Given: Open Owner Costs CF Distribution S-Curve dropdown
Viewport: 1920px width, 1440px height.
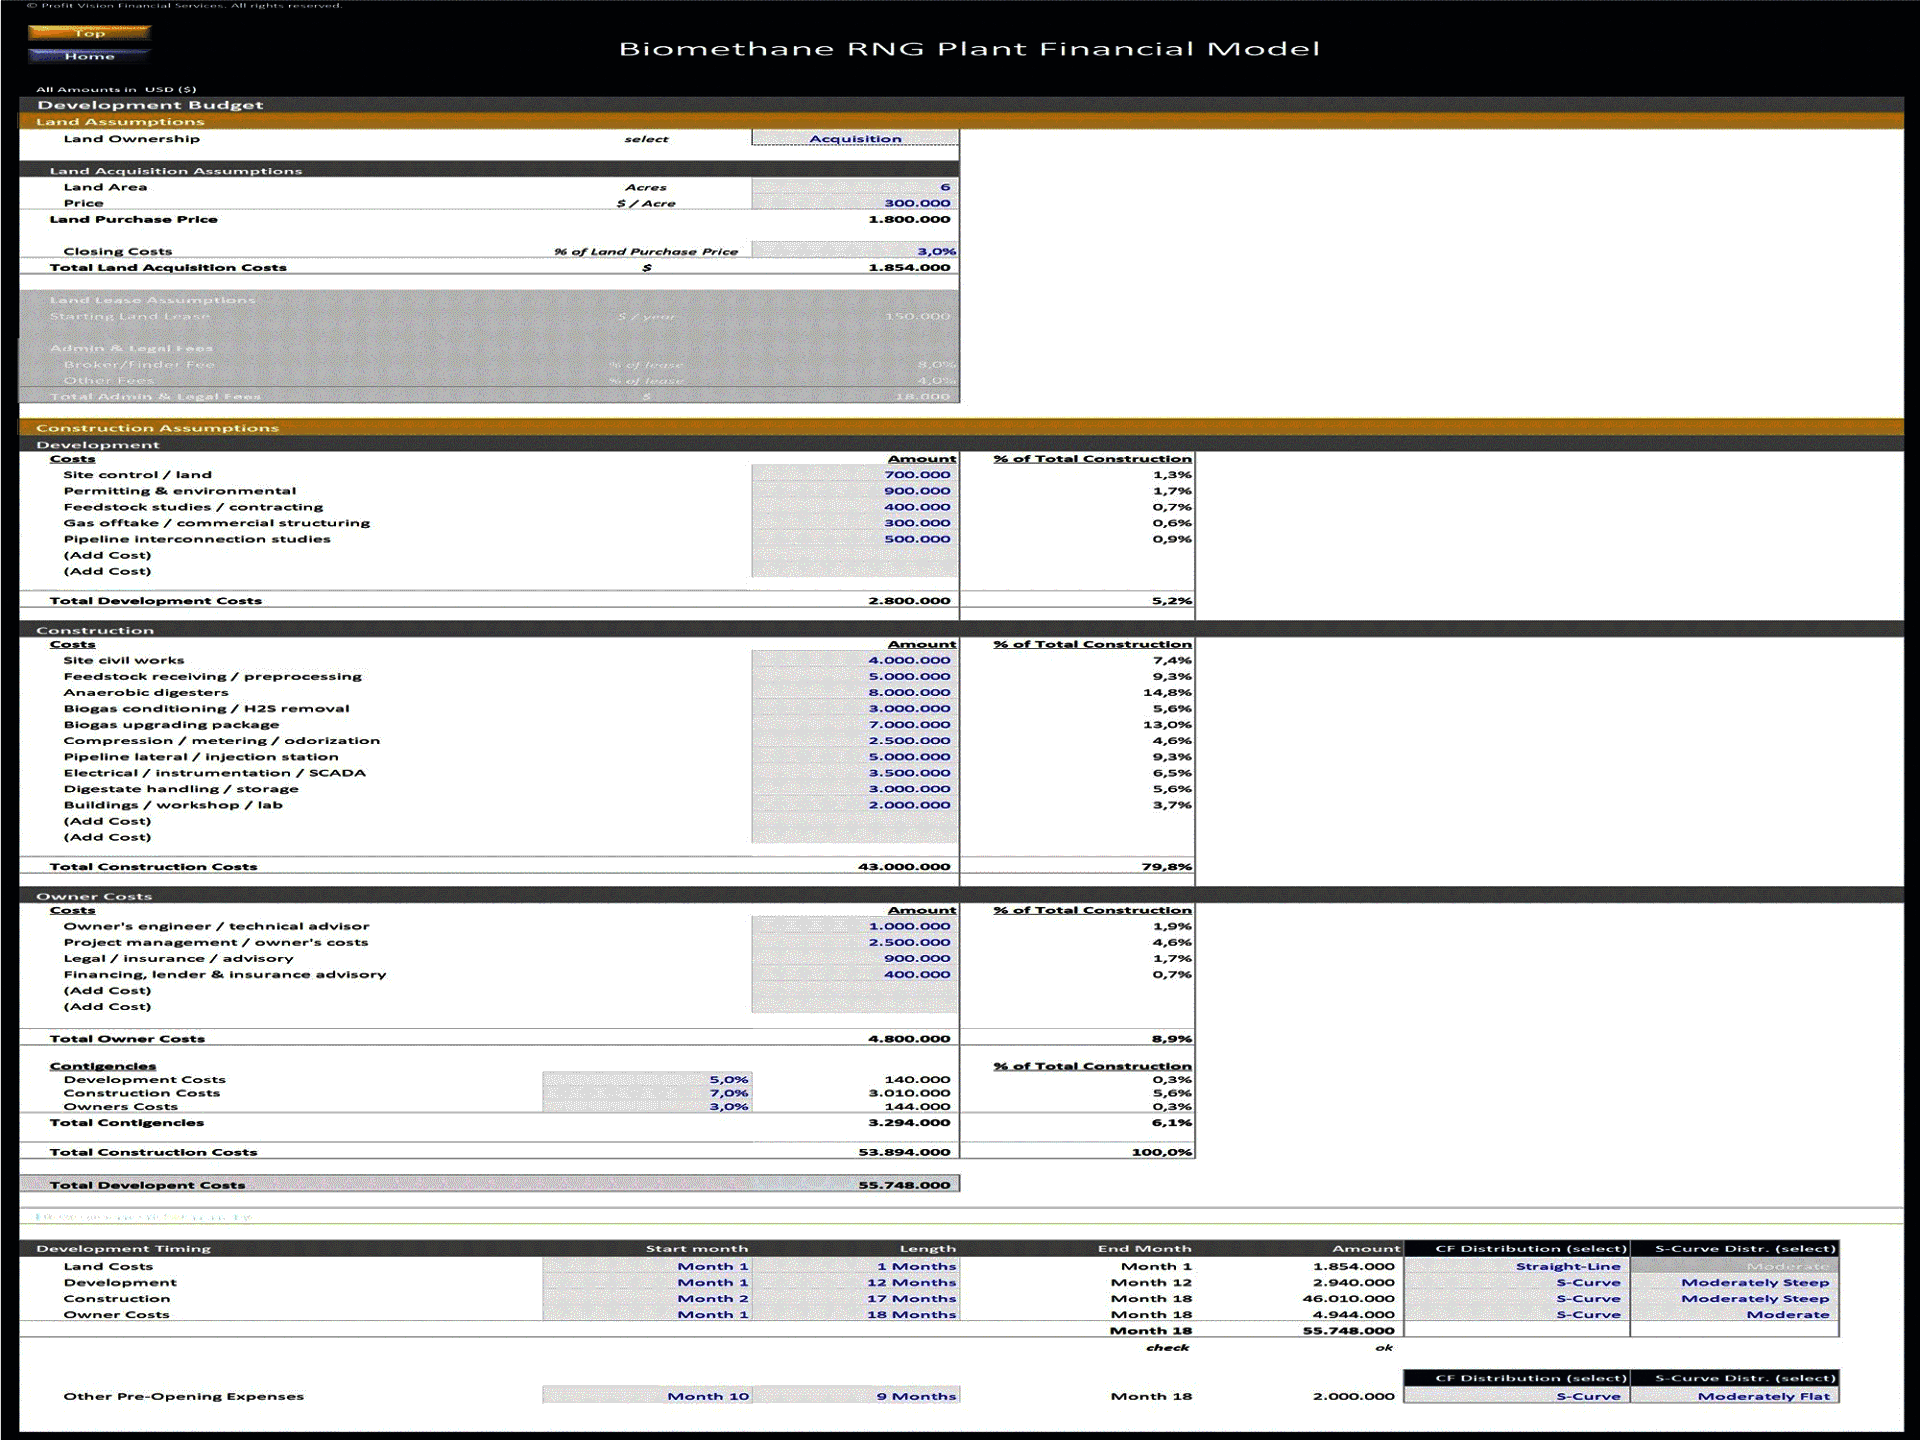Looking at the screenshot, I should pos(1517,1314).
